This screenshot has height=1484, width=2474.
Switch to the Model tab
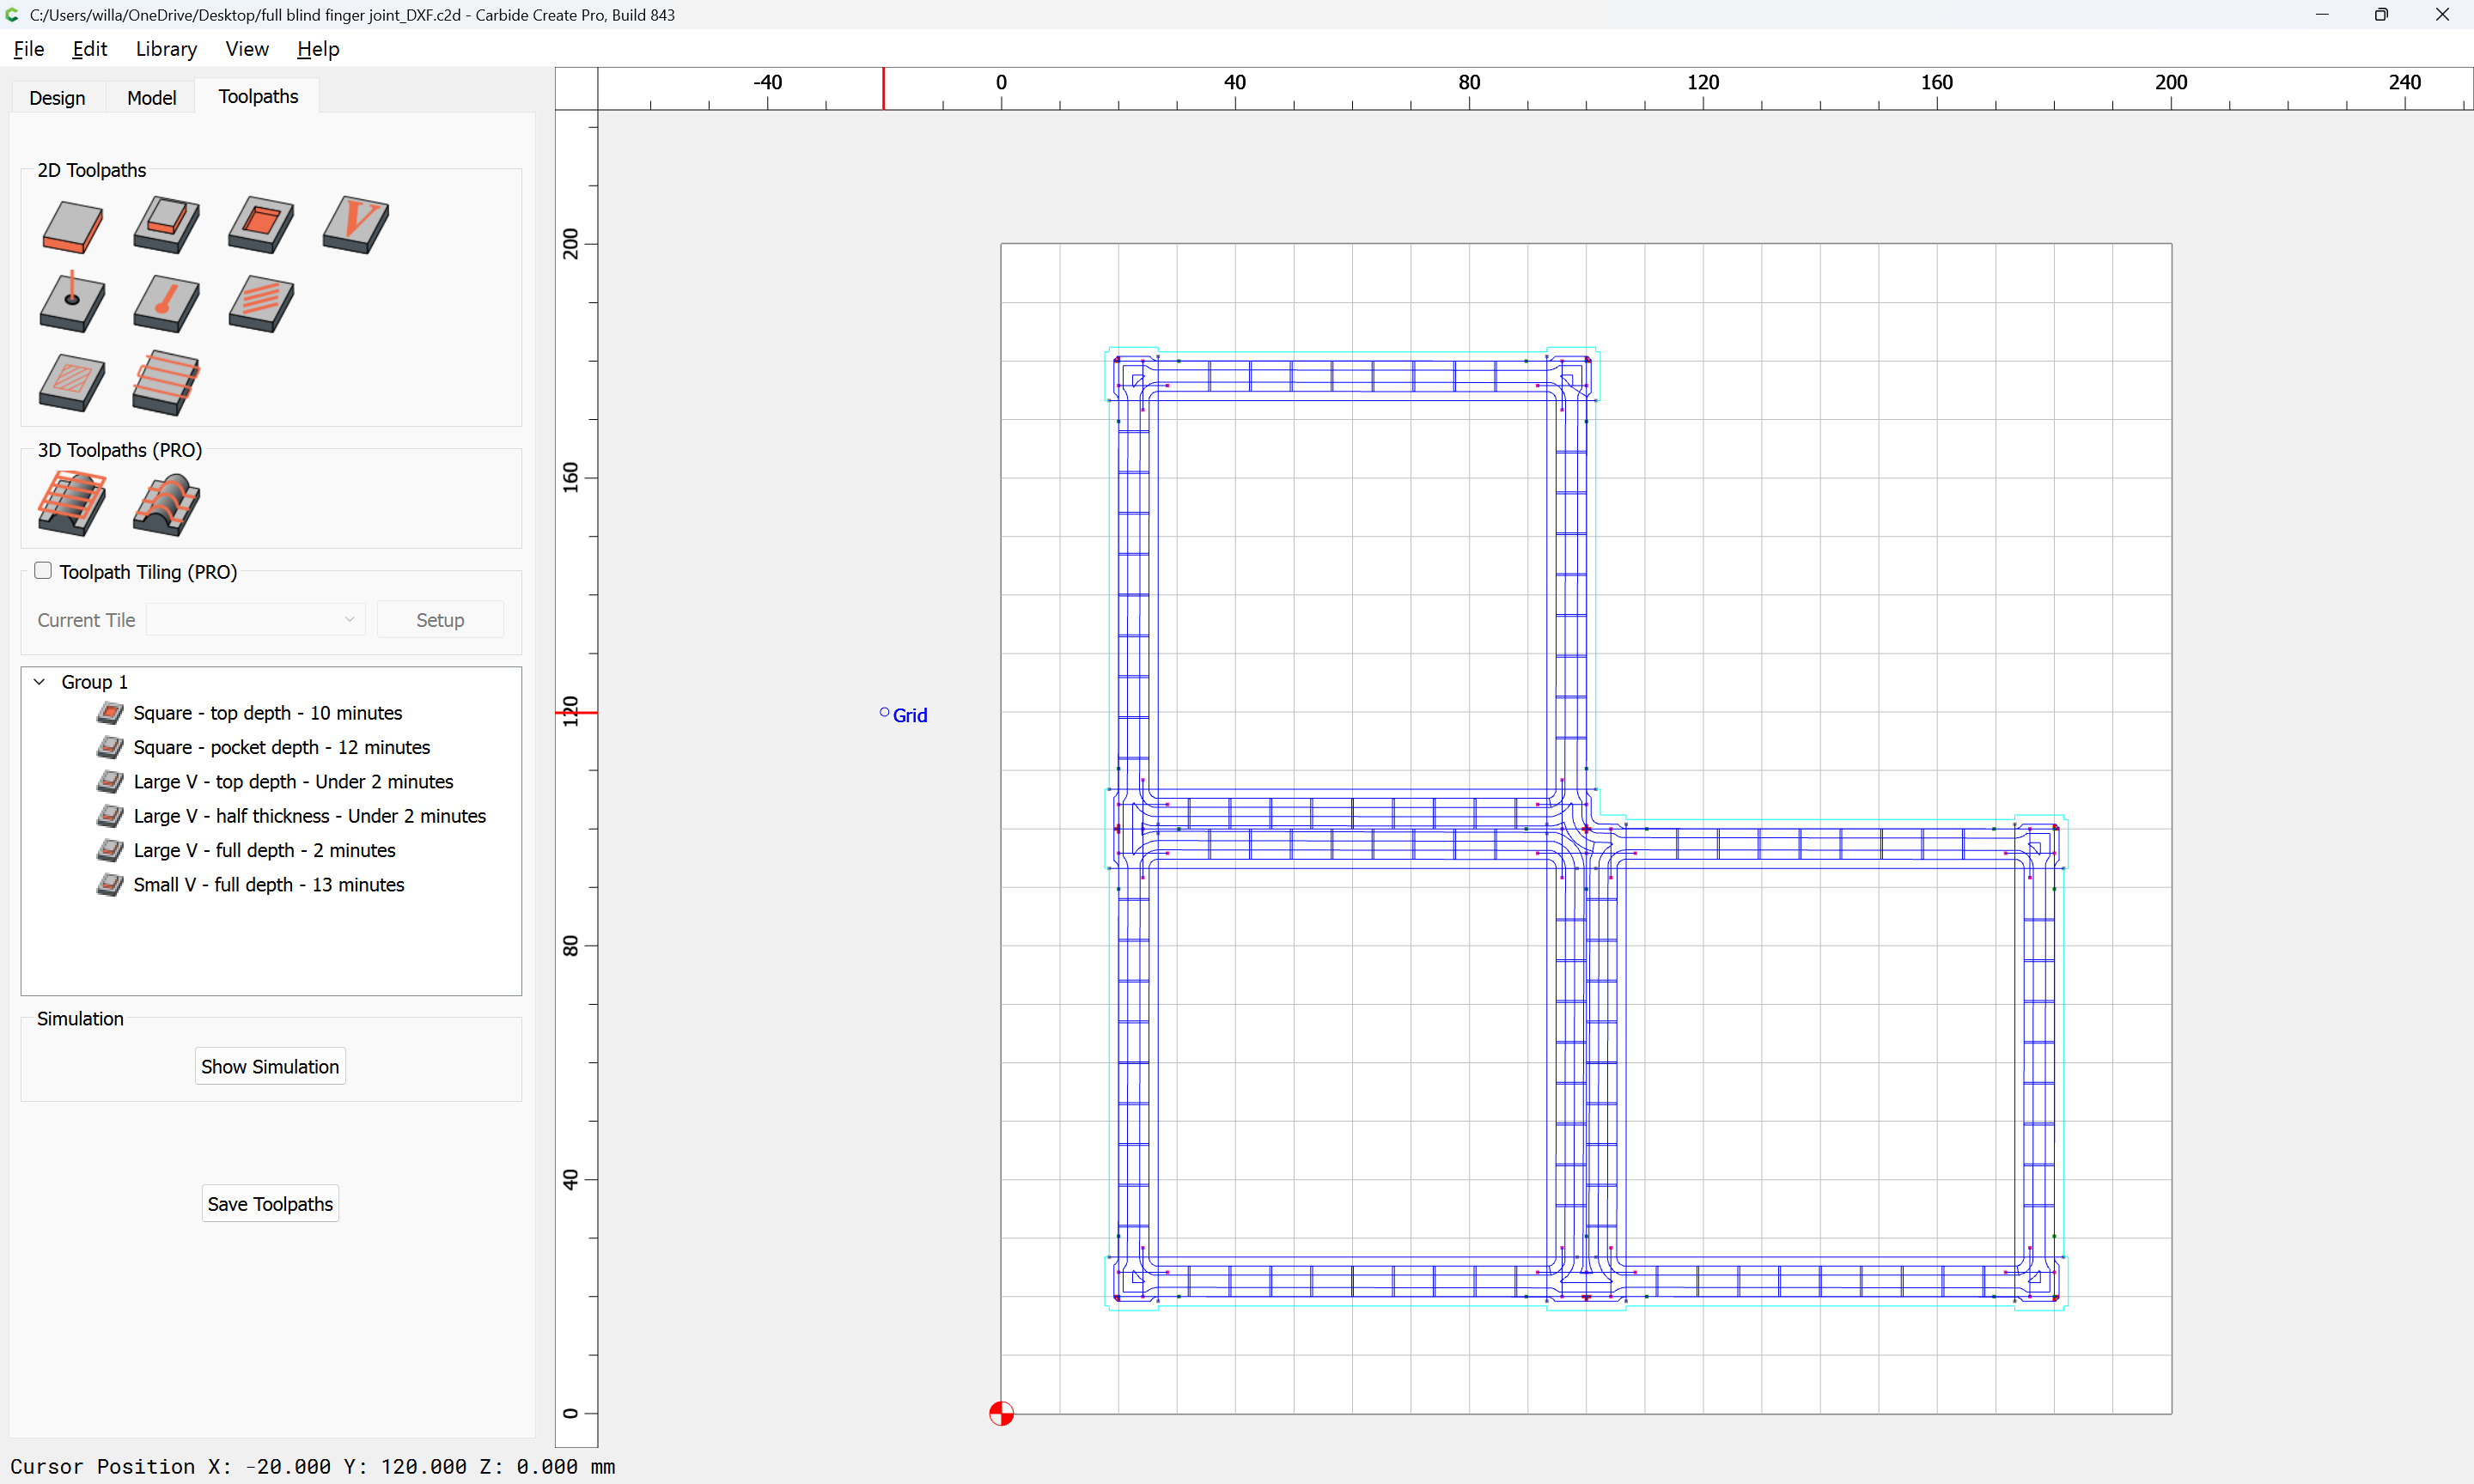152,98
